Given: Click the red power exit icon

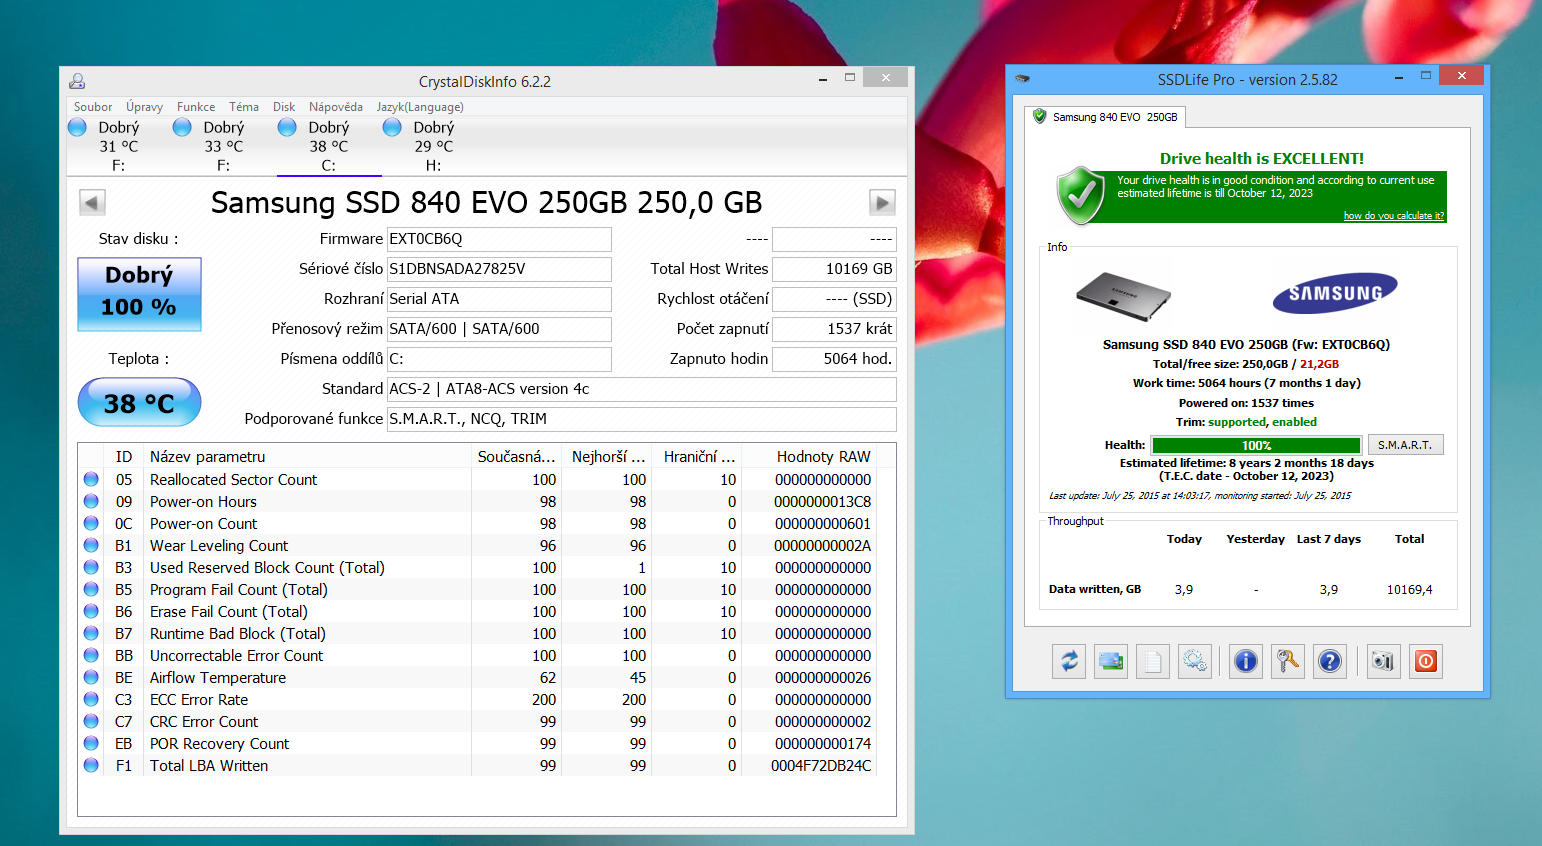Looking at the screenshot, I should click(1426, 661).
